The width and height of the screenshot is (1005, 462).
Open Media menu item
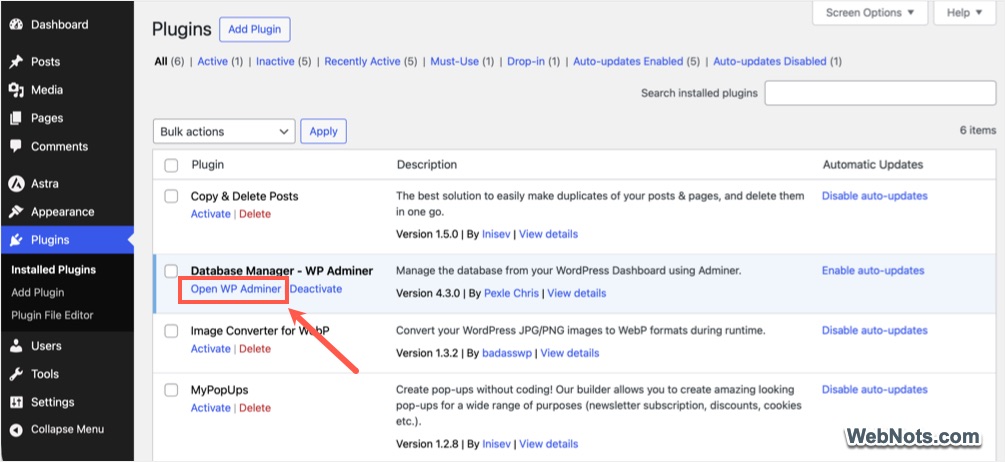point(47,90)
